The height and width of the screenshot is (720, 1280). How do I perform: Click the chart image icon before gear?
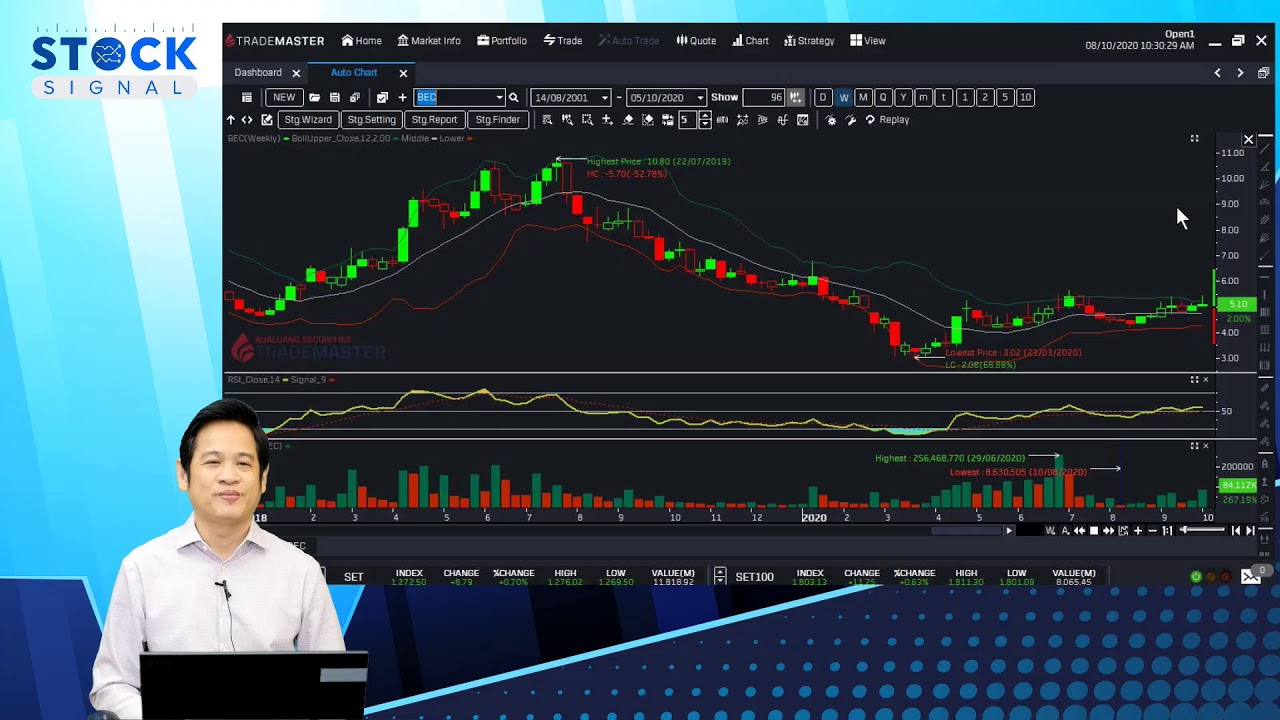(802, 119)
